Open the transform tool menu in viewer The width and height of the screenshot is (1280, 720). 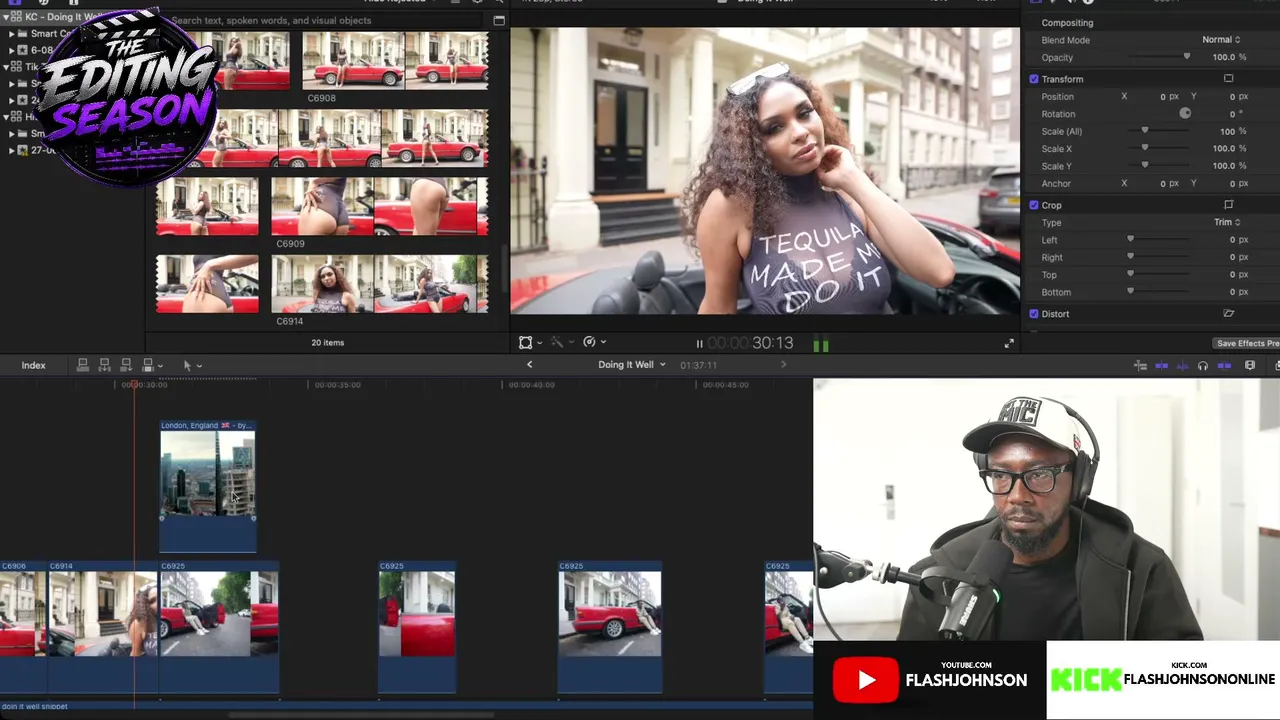pyautogui.click(x=529, y=343)
